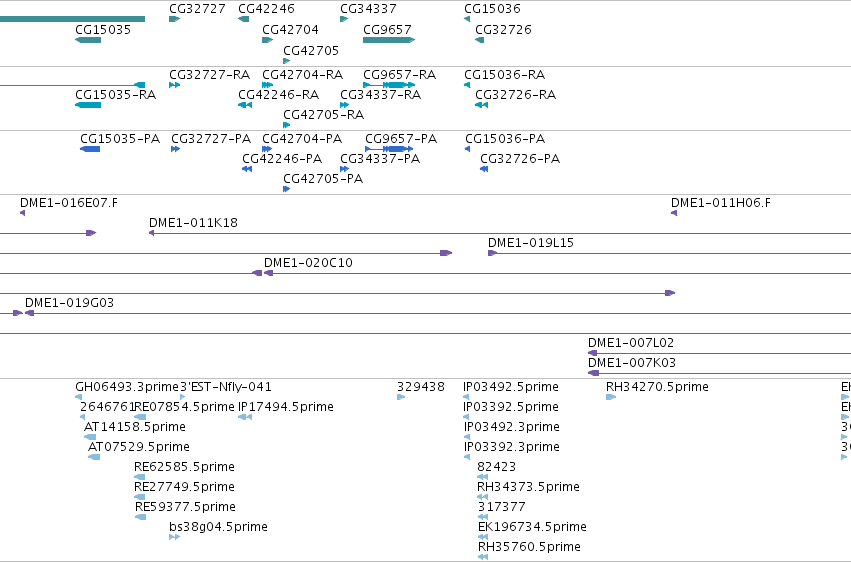Click the CG15035-PA protein bar

(90, 149)
